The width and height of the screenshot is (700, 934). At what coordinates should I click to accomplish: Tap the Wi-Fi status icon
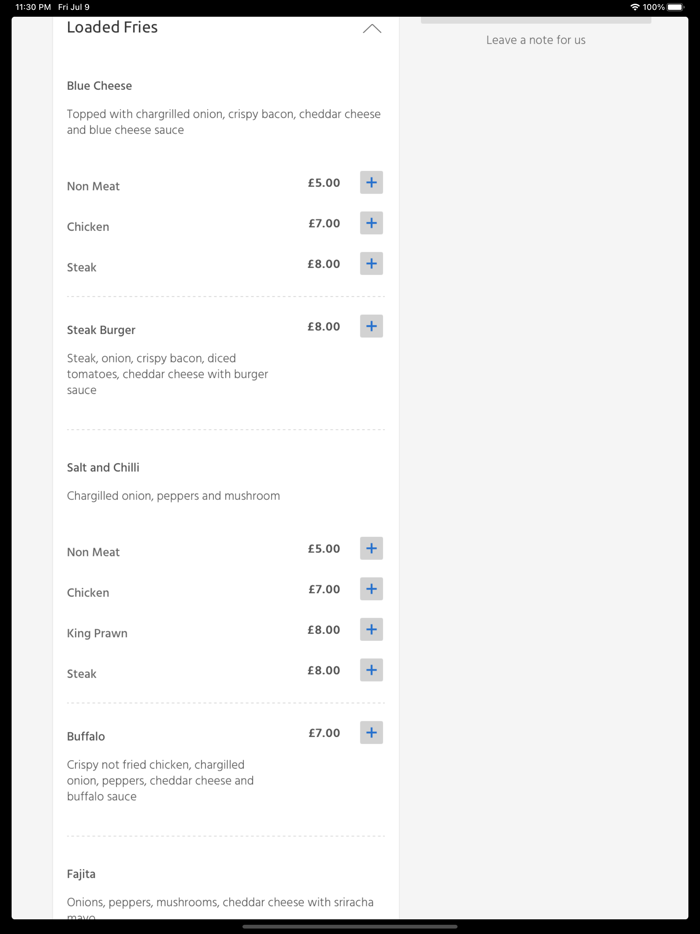pyautogui.click(x=635, y=7)
